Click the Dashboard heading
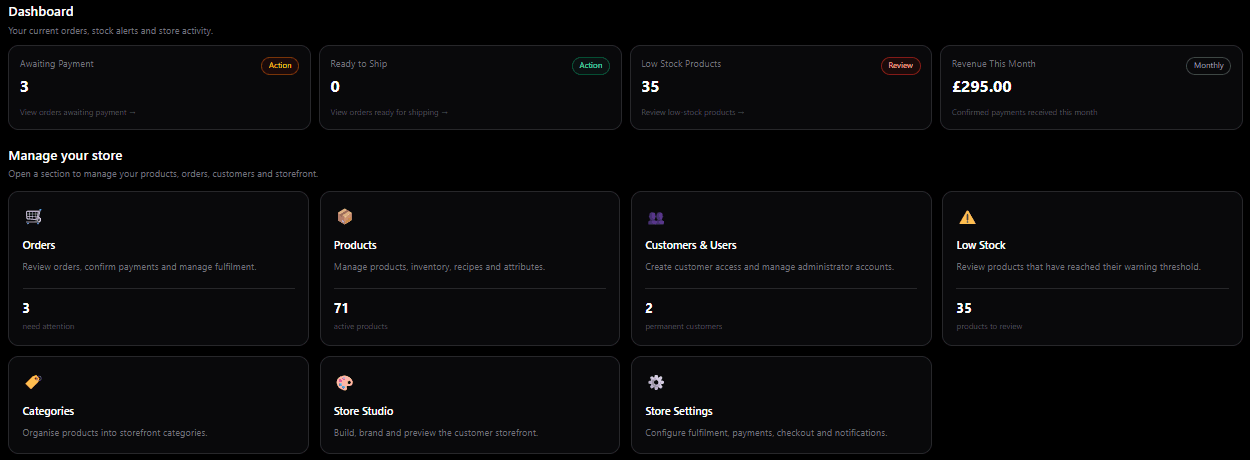The height and width of the screenshot is (460, 1250). (41, 11)
